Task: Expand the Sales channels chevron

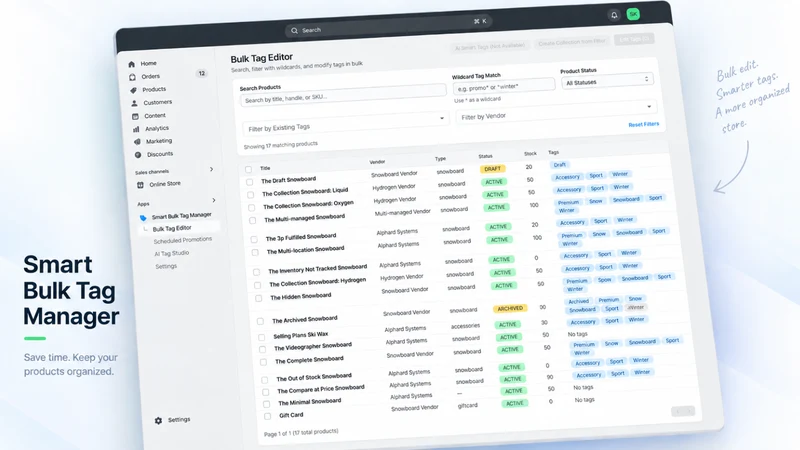Action: coord(211,169)
